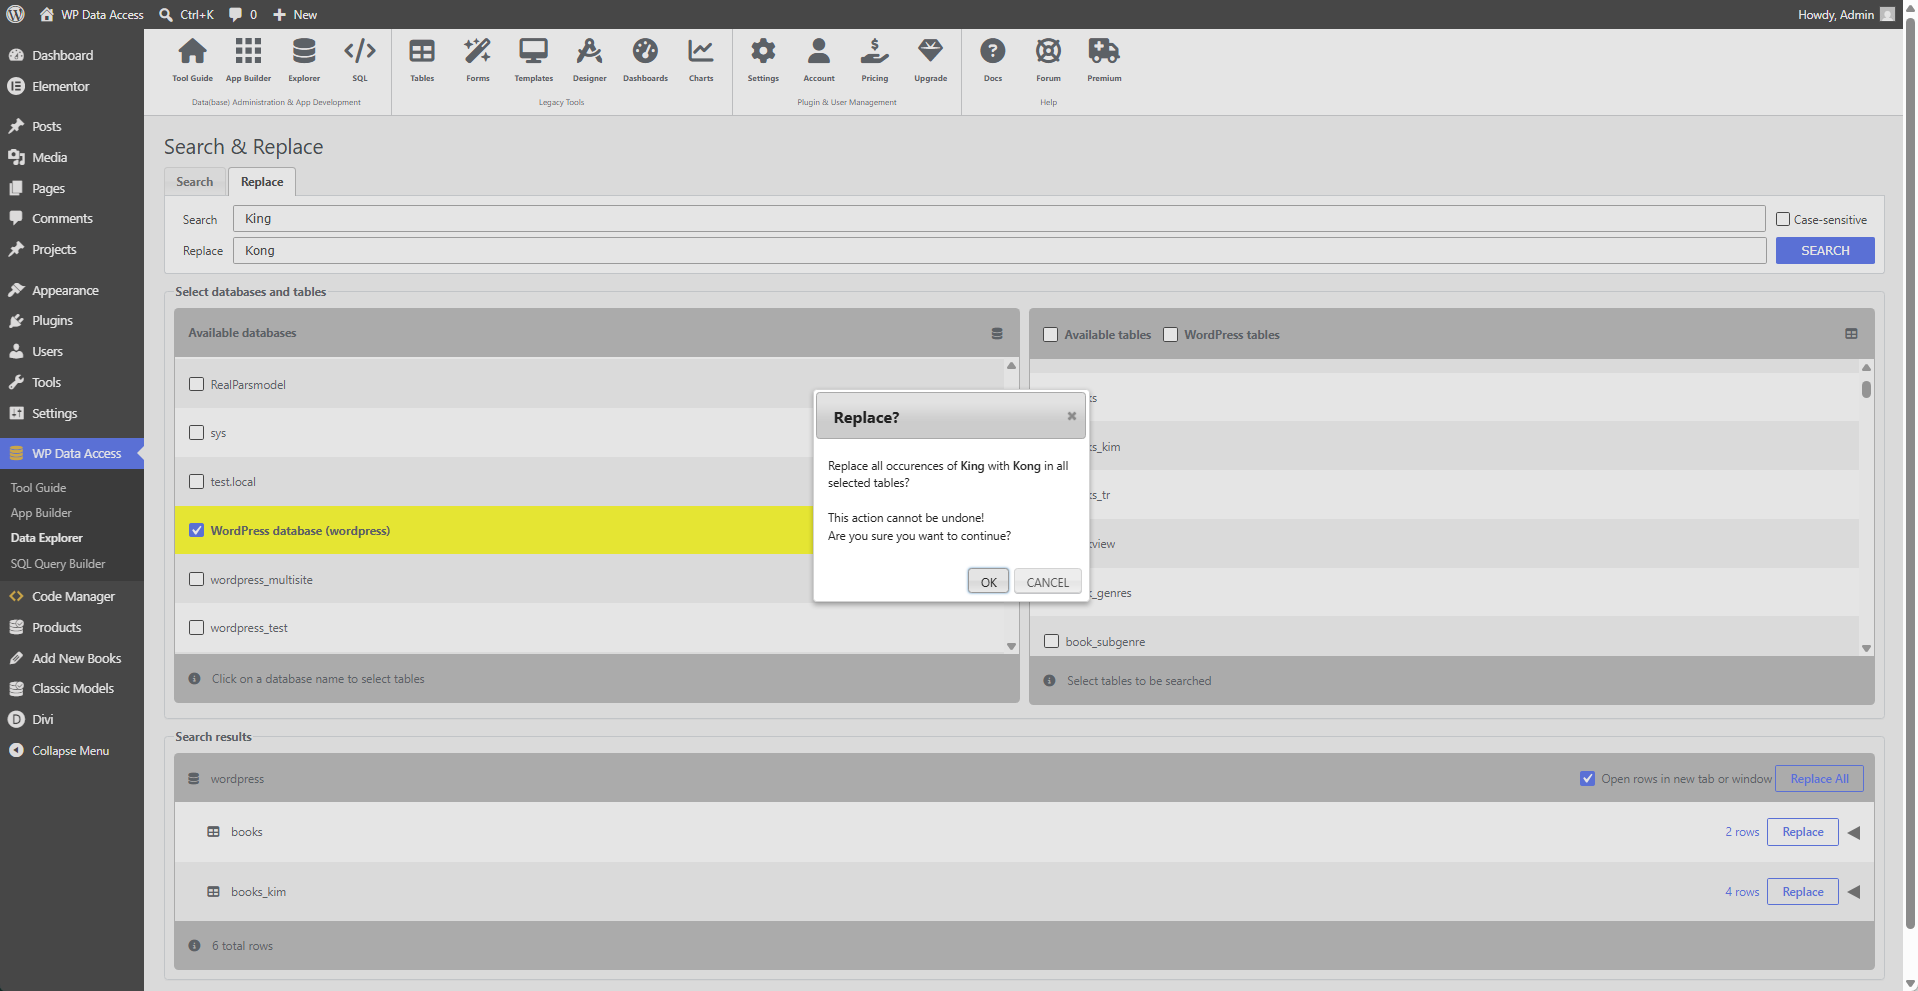Toggle the WordPress tables checkbox
This screenshot has height=991, width=1918.
click(x=1170, y=335)
